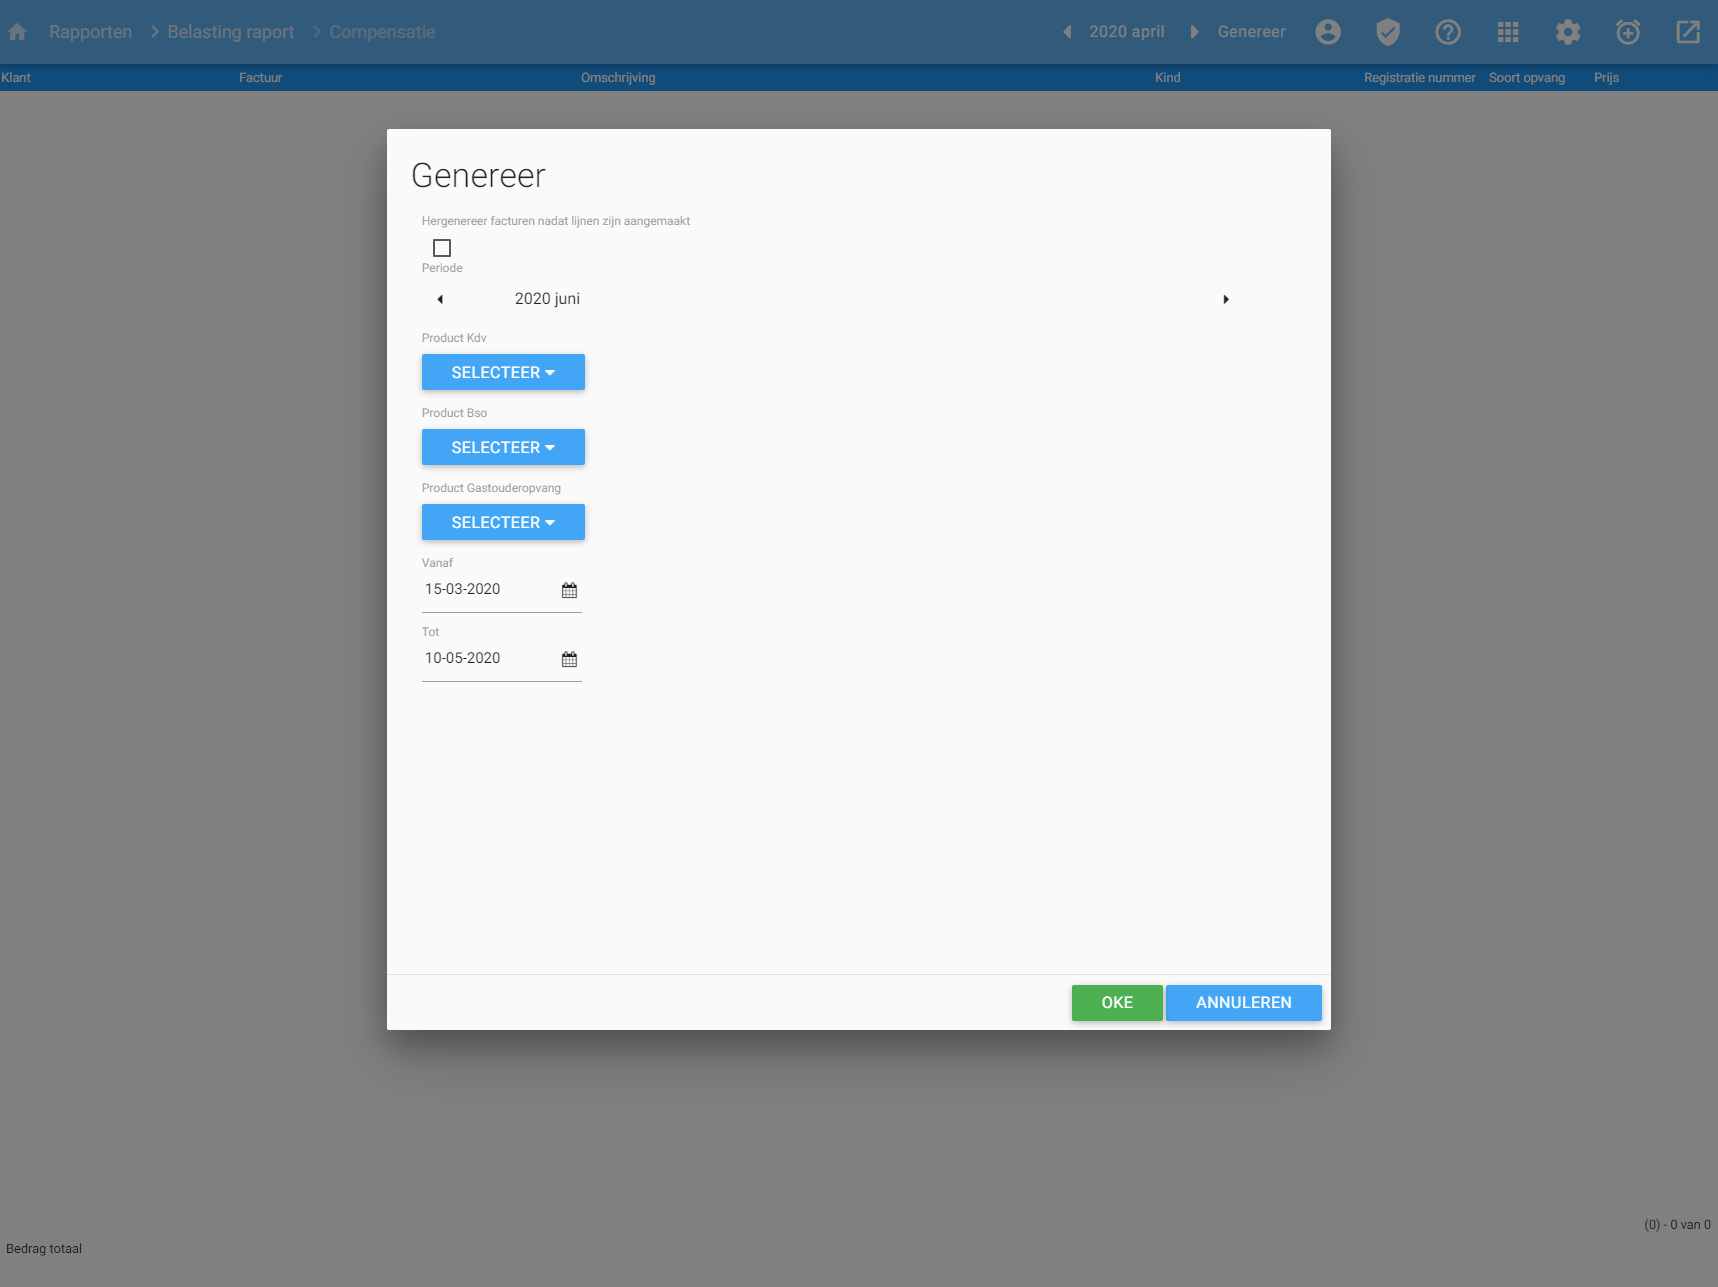Click the home icon in breadcrumb
The width and height of the screenshot is (1718, 1287).
click(17, 32)
